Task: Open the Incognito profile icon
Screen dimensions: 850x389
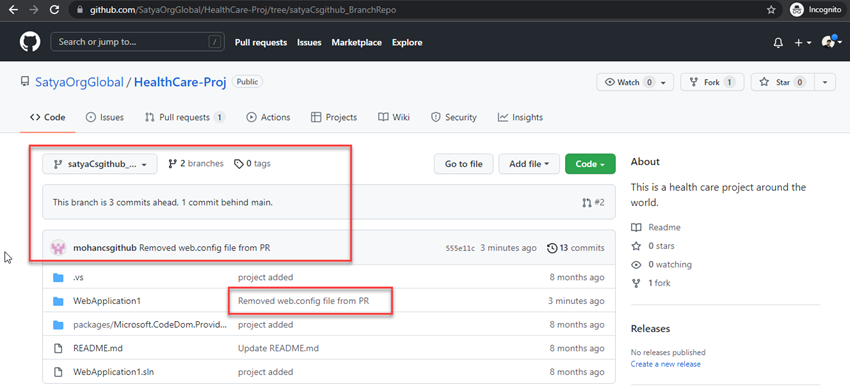Action: (x=796, y=10)
